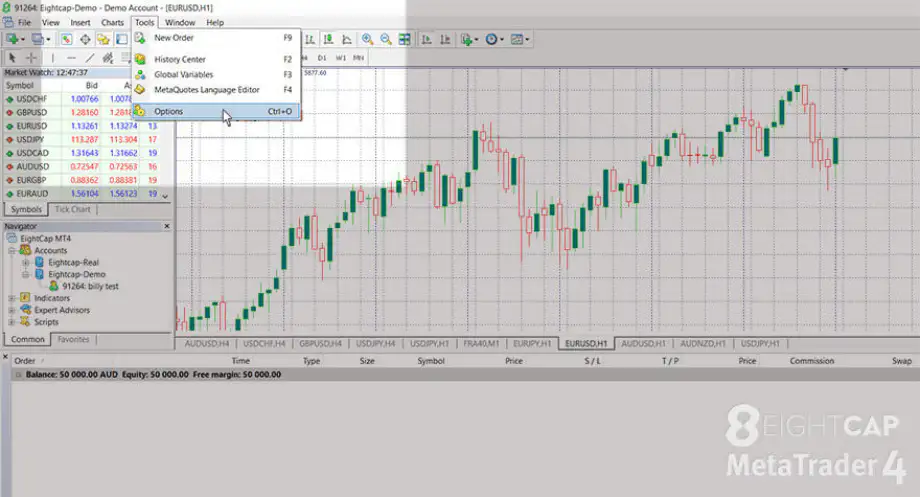Click the tile windows grid icon
This screenshot has width=920, height=497.
405,39
